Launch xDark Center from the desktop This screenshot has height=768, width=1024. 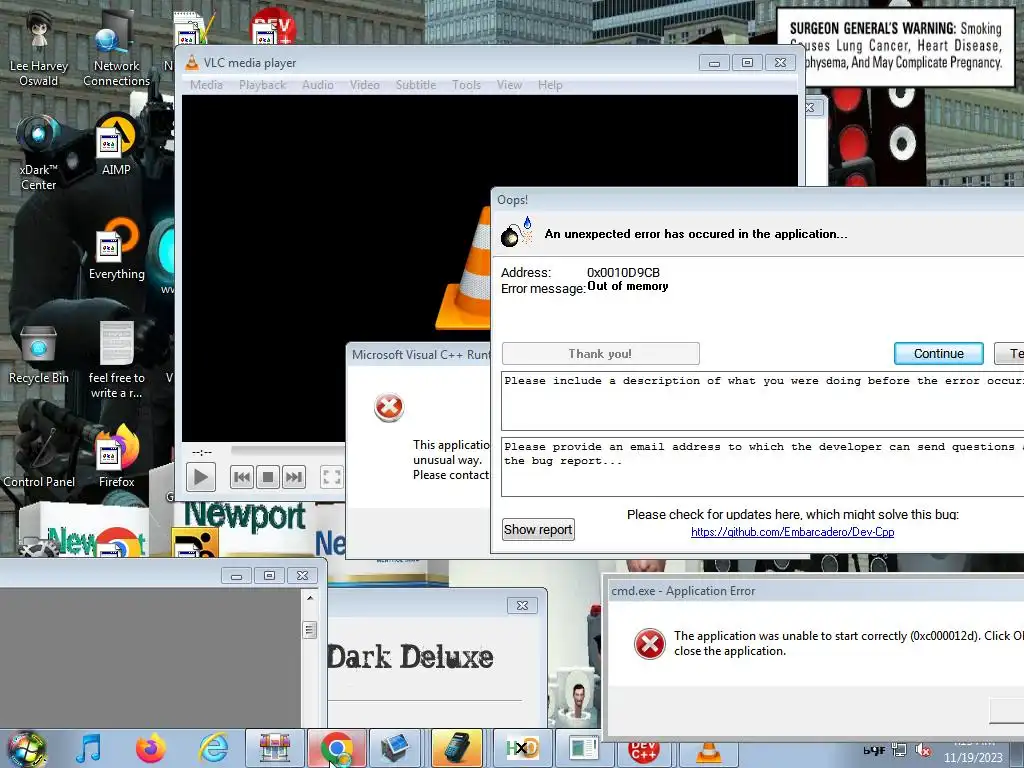tap(39, 153)
